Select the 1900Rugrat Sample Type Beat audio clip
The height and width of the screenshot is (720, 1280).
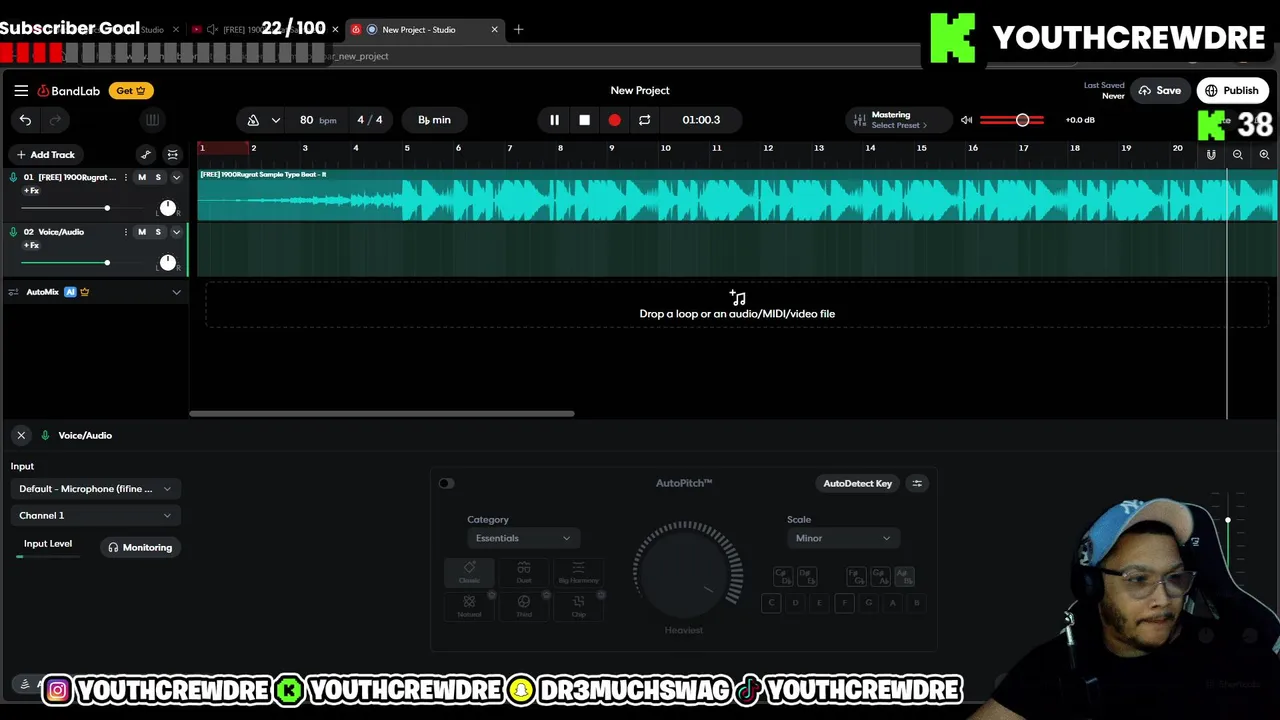[737, 196]
